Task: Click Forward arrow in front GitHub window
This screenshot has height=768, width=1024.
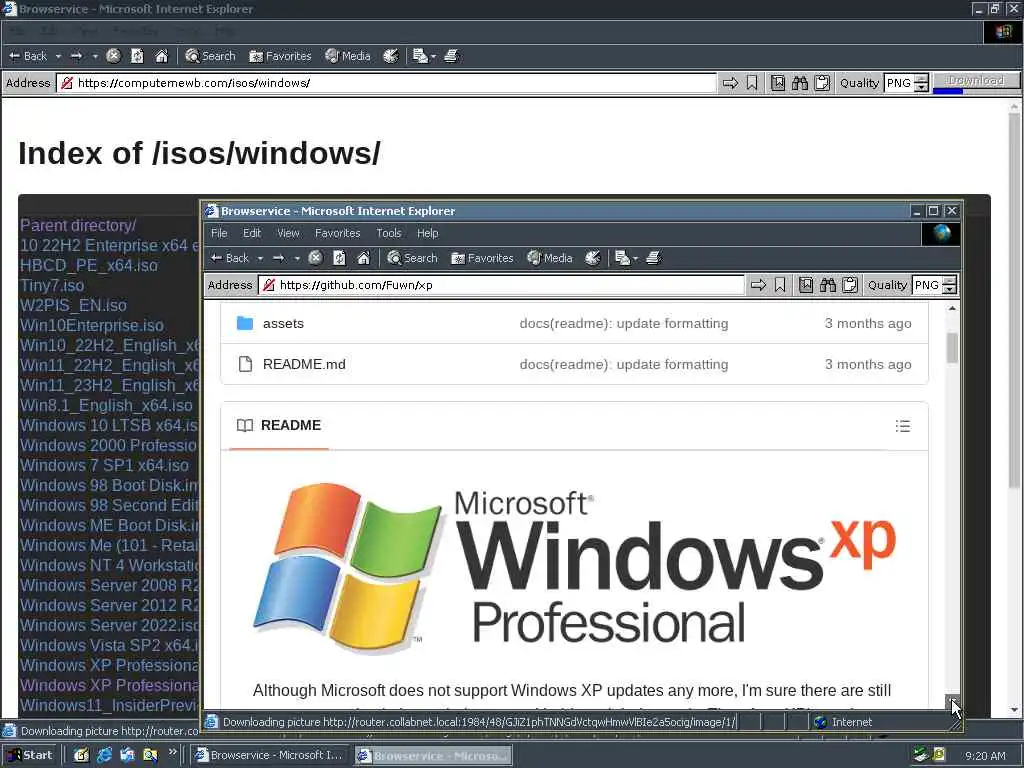Action: point(279,258)
